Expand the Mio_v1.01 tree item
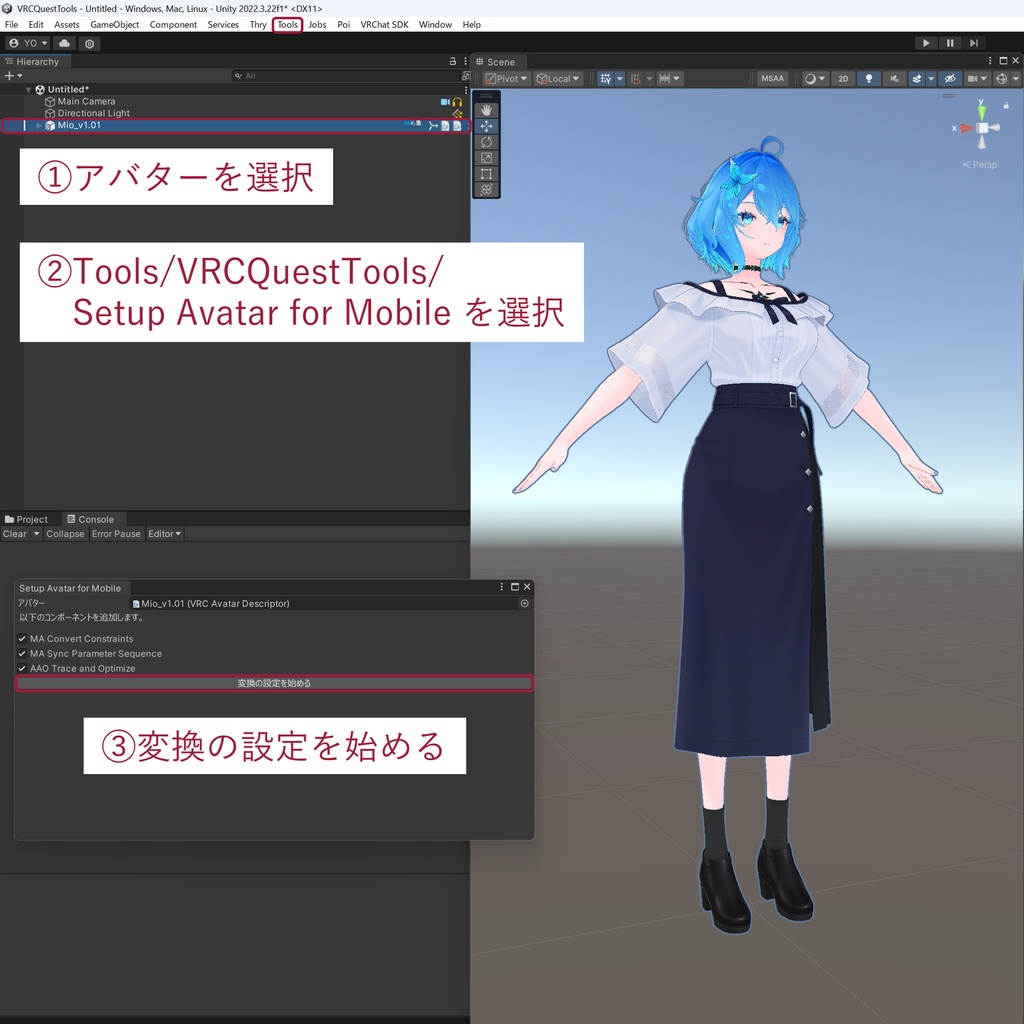The height and width of the screenshot is (1024, 1024). (39, 125)
